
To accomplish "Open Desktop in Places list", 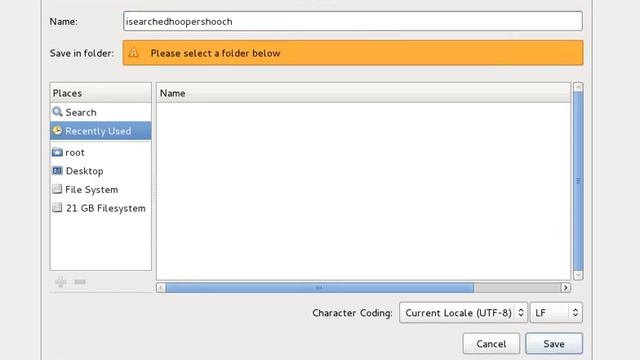I will coord(100,171).
